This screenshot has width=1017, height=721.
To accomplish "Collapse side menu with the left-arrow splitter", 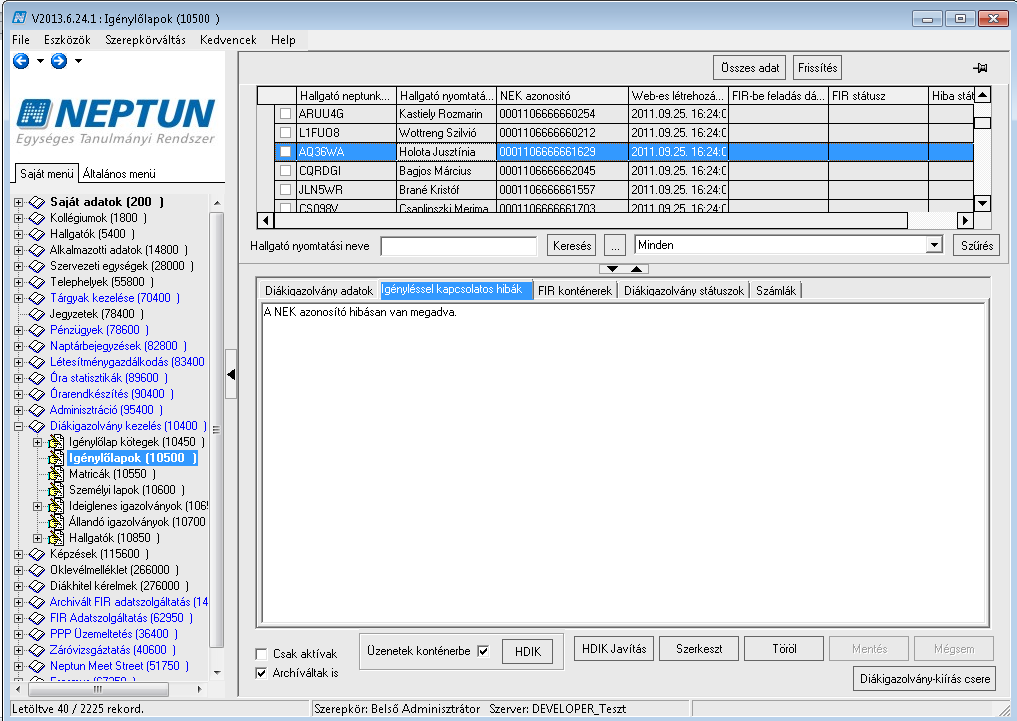I will pyautogui.click(x=231, y=374).
